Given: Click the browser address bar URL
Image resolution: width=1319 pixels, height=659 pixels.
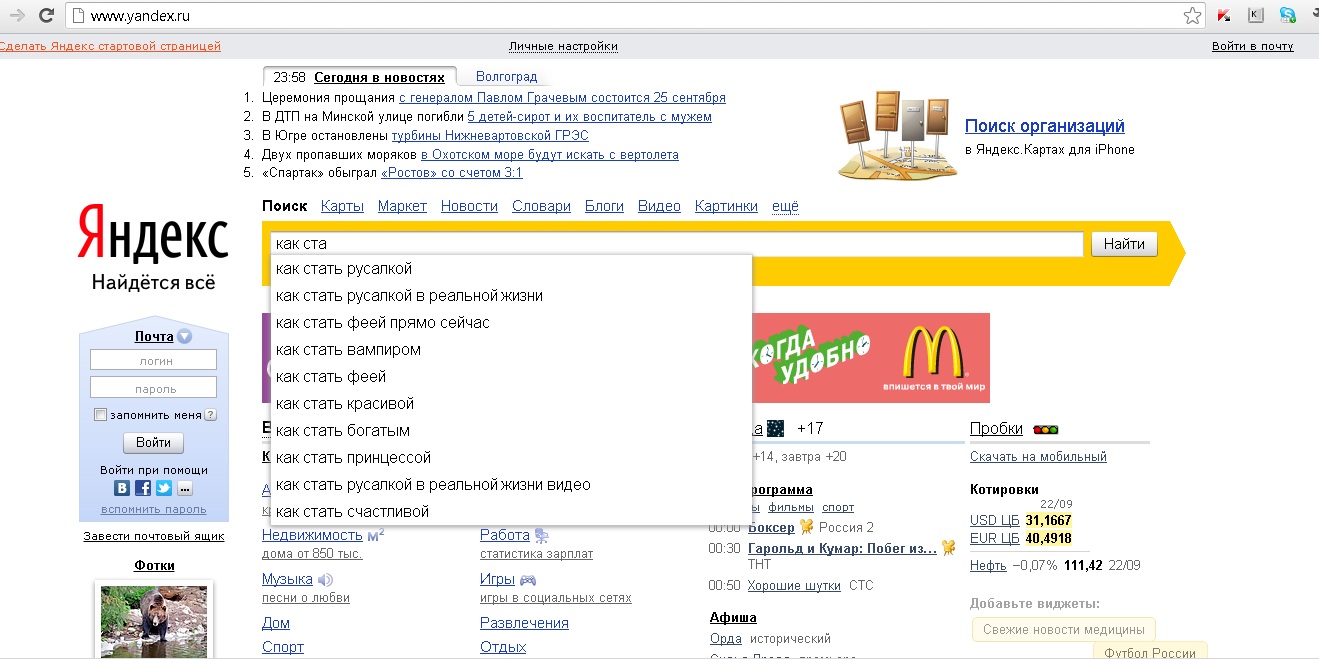Looking at the screenshot, I should (140, 16).
